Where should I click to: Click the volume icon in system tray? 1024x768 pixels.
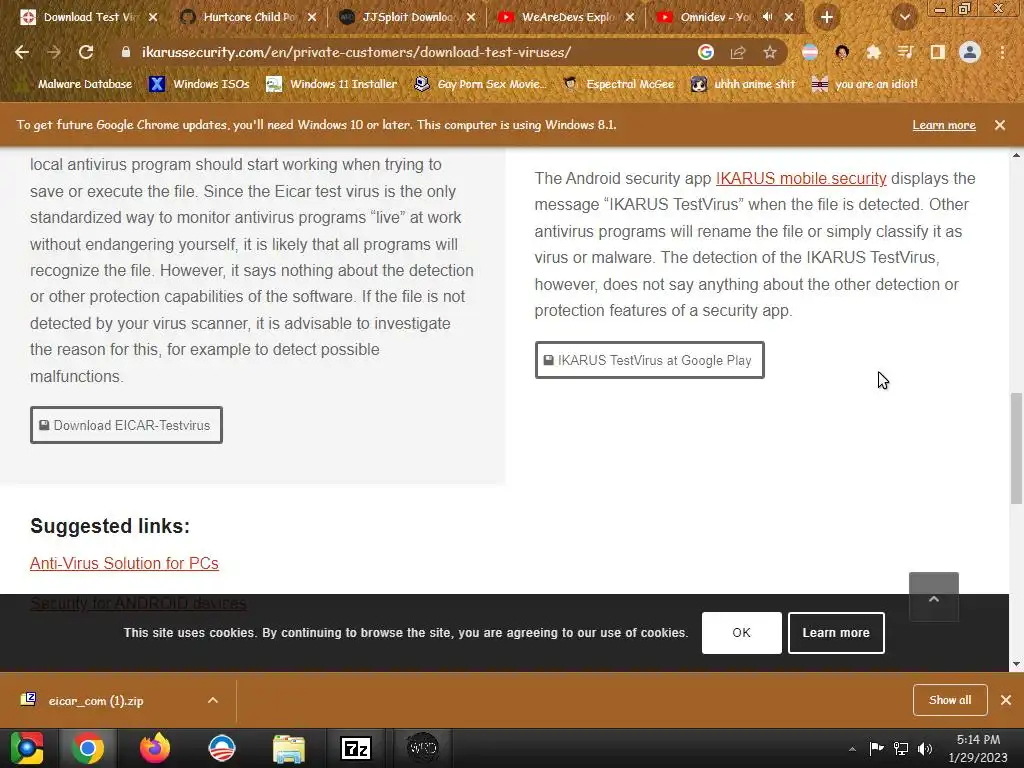[925, 748]
